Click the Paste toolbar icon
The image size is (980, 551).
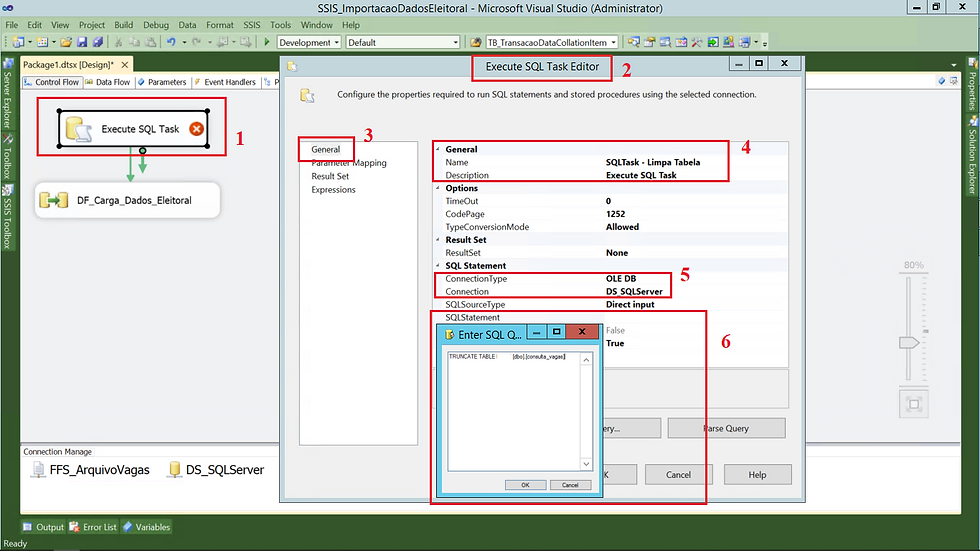point(151,42)
